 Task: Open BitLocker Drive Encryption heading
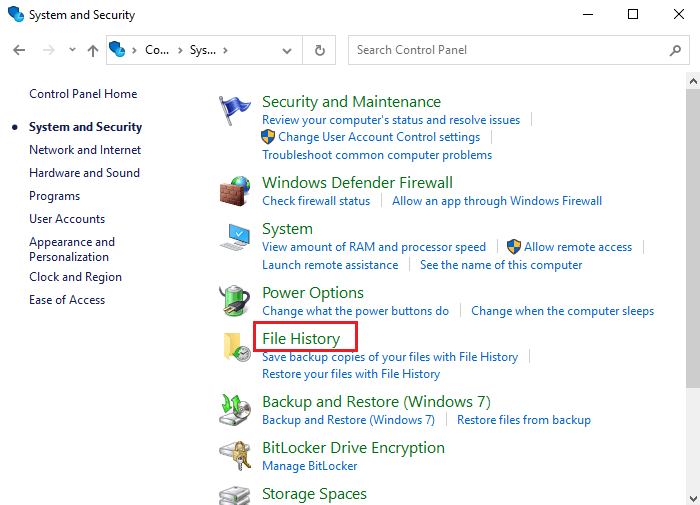click(353, 448)
